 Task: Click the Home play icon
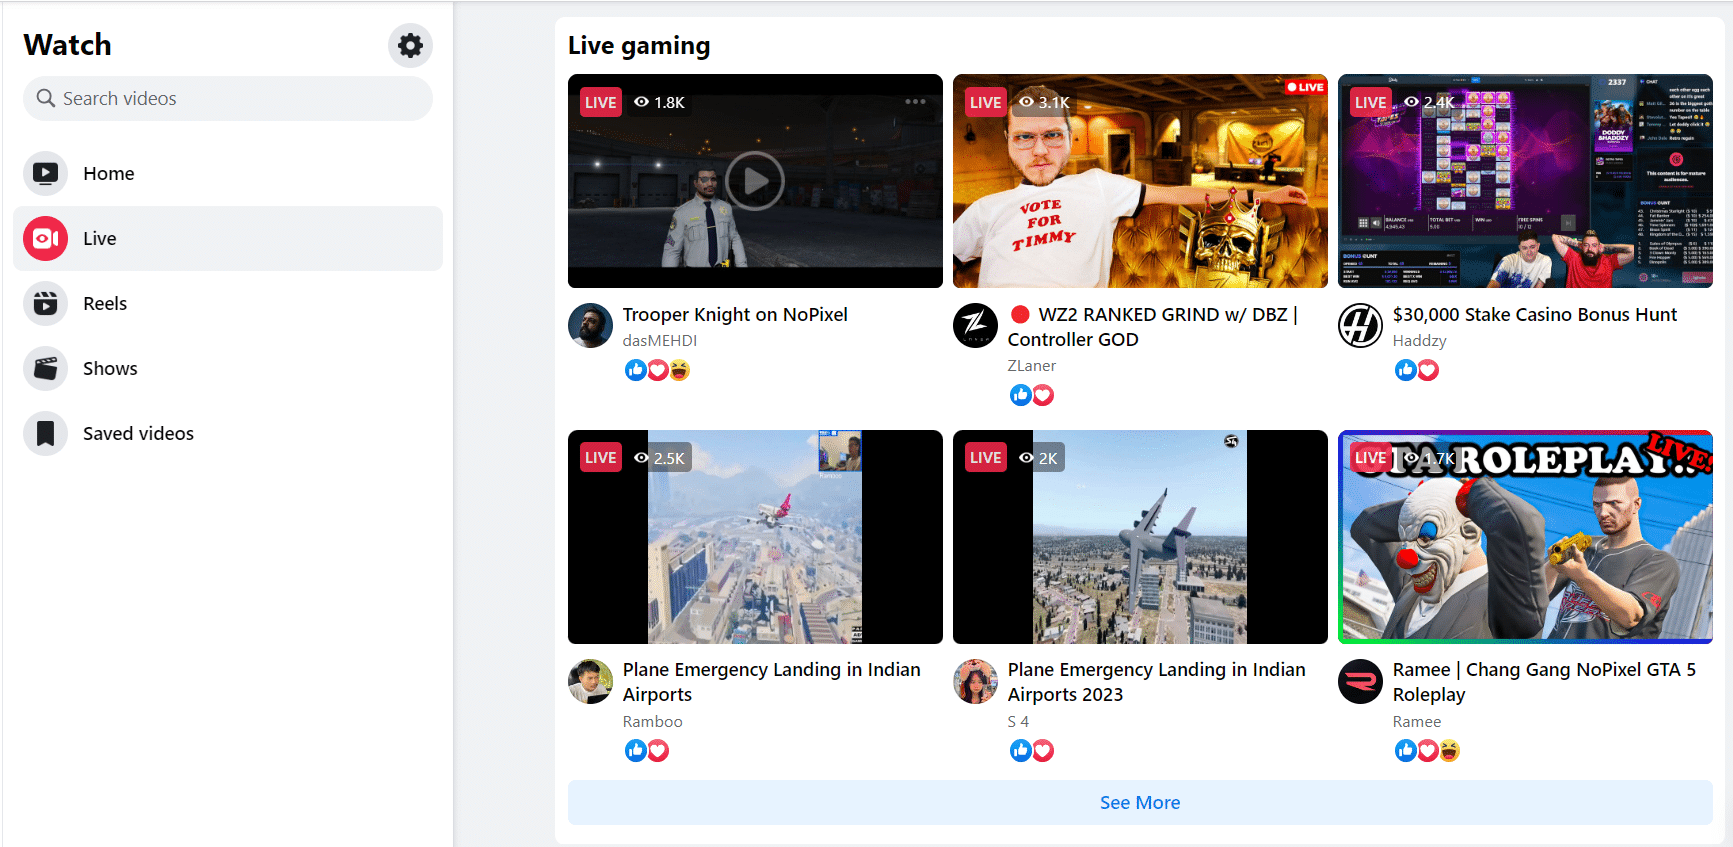pyautogui.click(x=45, y=173)
